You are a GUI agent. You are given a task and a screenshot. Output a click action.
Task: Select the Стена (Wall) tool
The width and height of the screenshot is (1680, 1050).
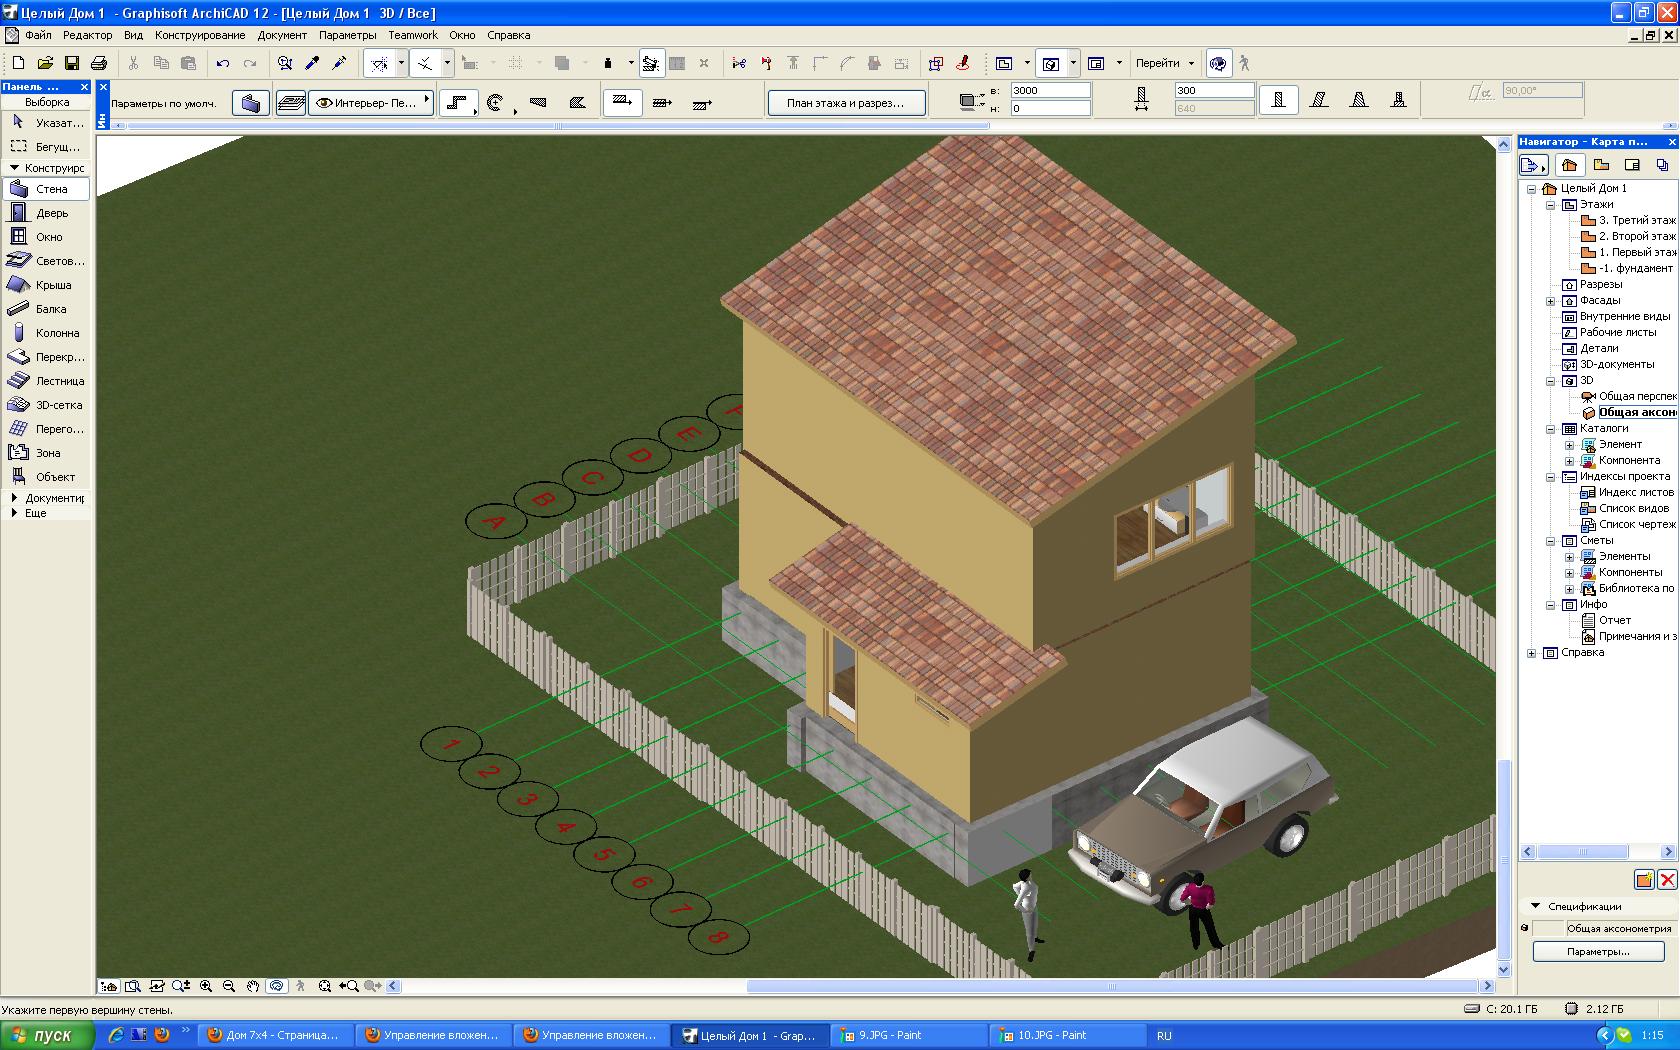click(46, 189)
